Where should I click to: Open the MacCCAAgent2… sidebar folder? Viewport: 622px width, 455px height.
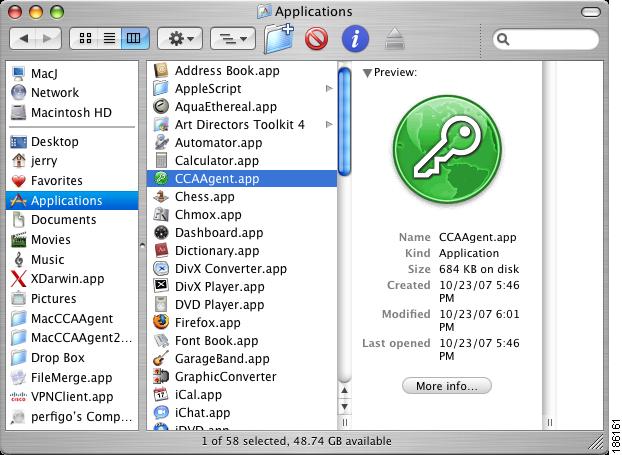coord(73,338)
